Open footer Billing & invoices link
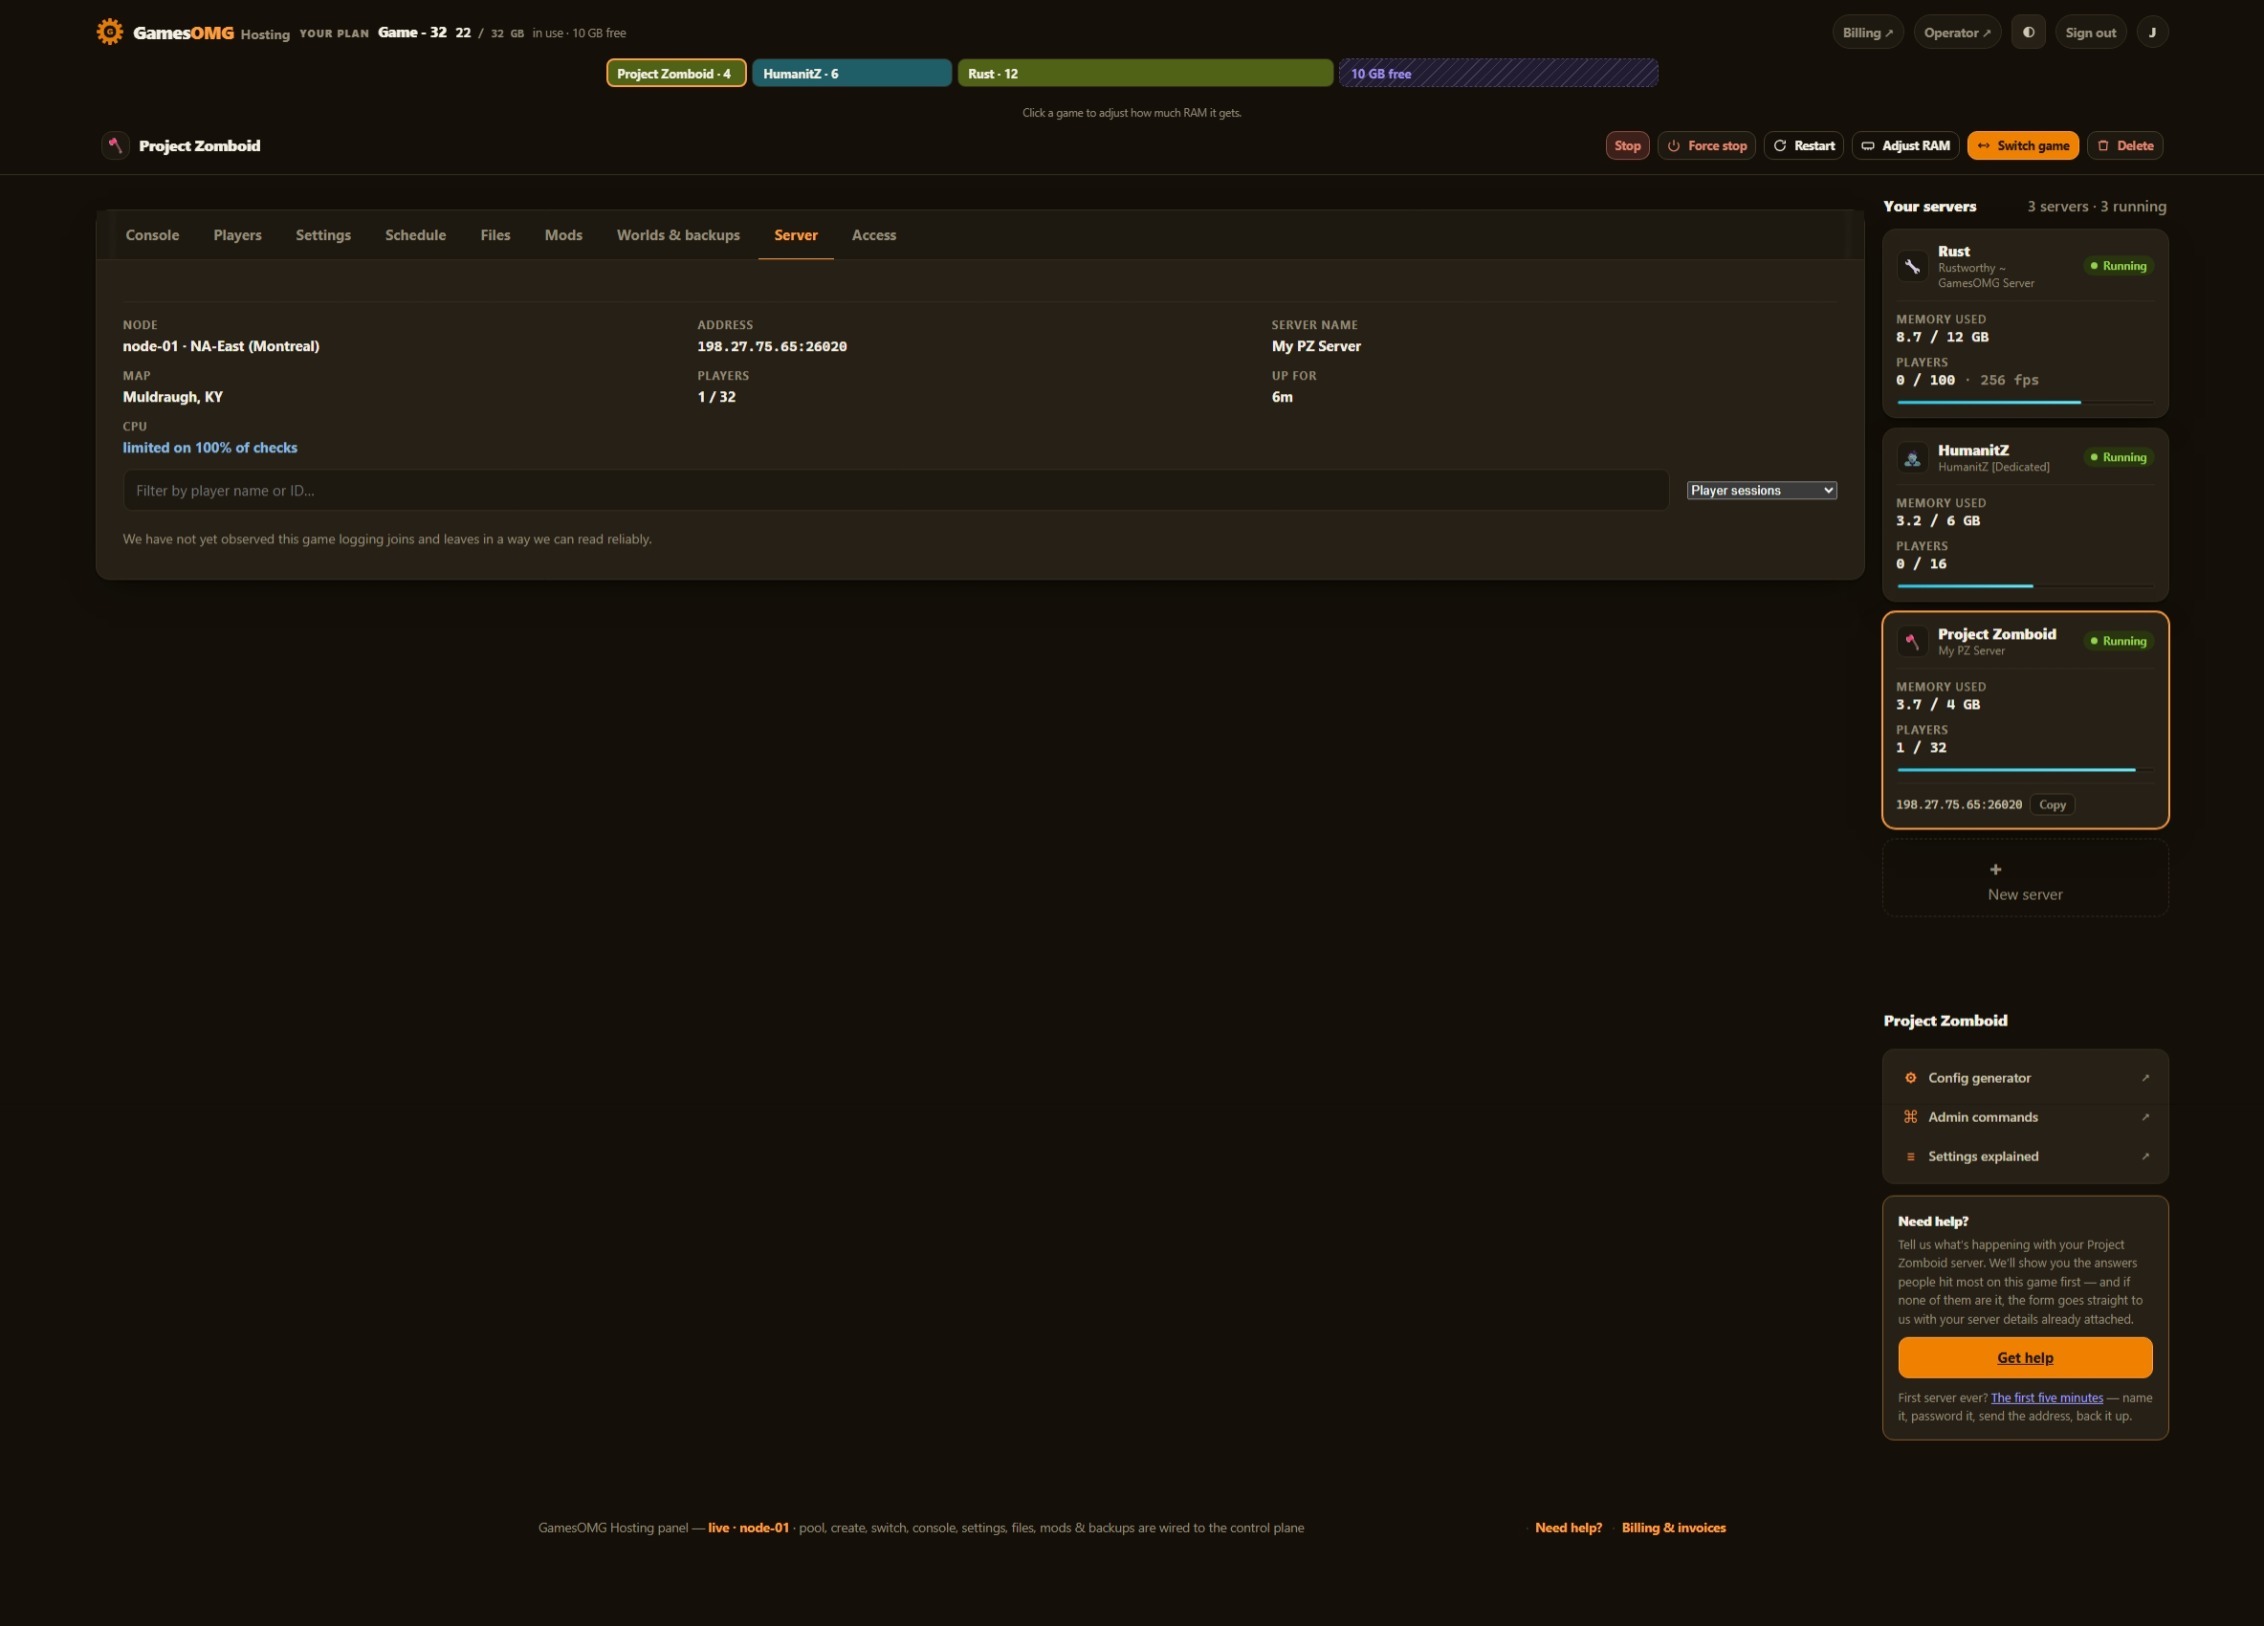 (1673, 1528)
